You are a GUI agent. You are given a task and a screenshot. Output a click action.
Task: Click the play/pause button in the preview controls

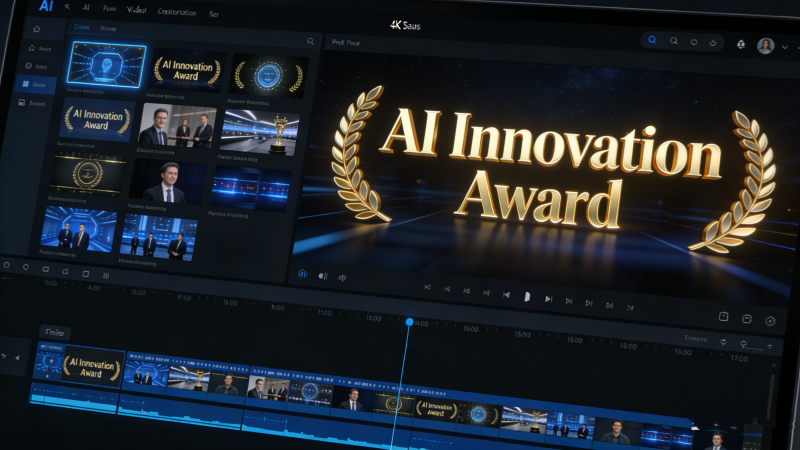[x=527, y=297]
